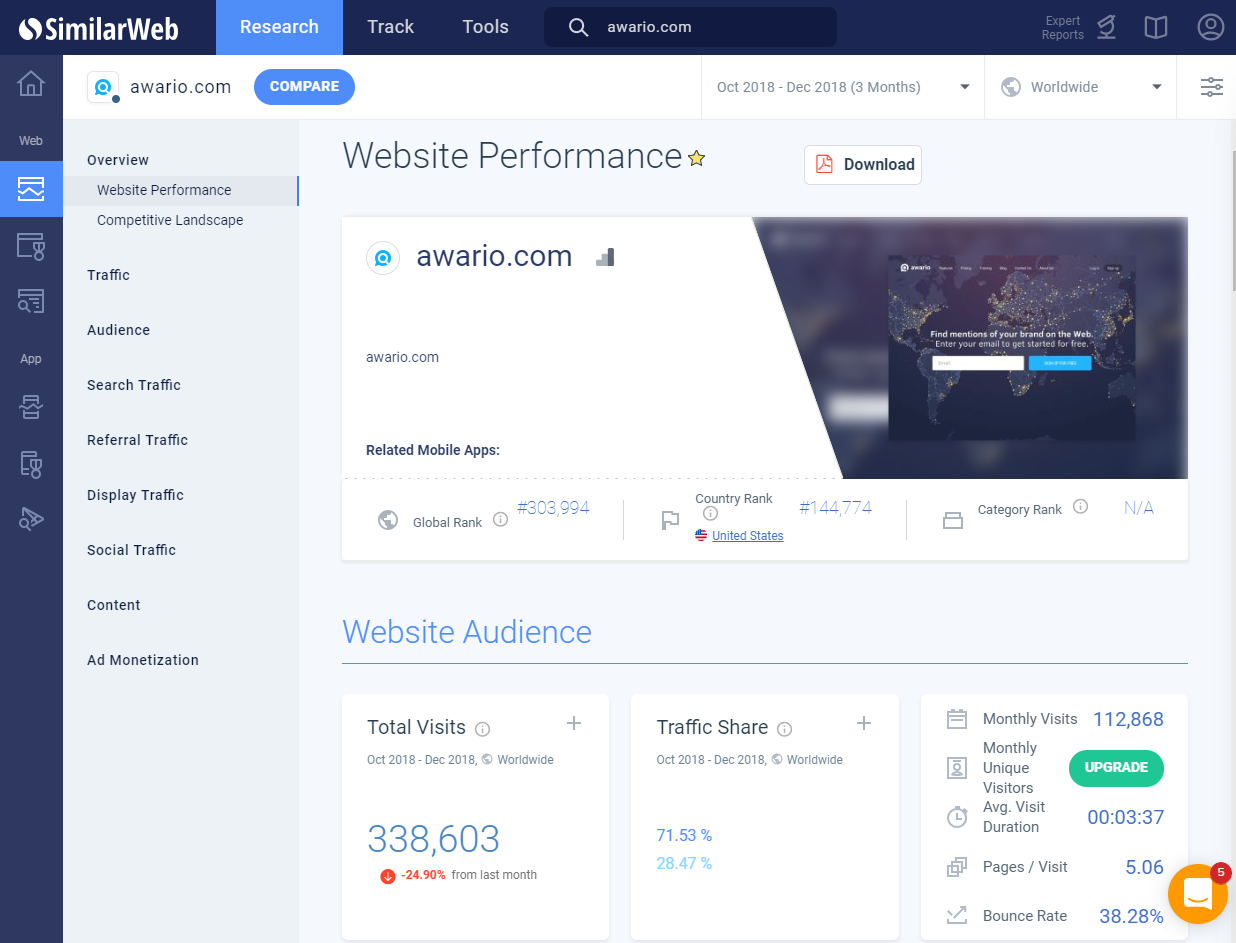Open the date range dropdown
This screenshot has height=943, width=1236.
coord(843,87)
